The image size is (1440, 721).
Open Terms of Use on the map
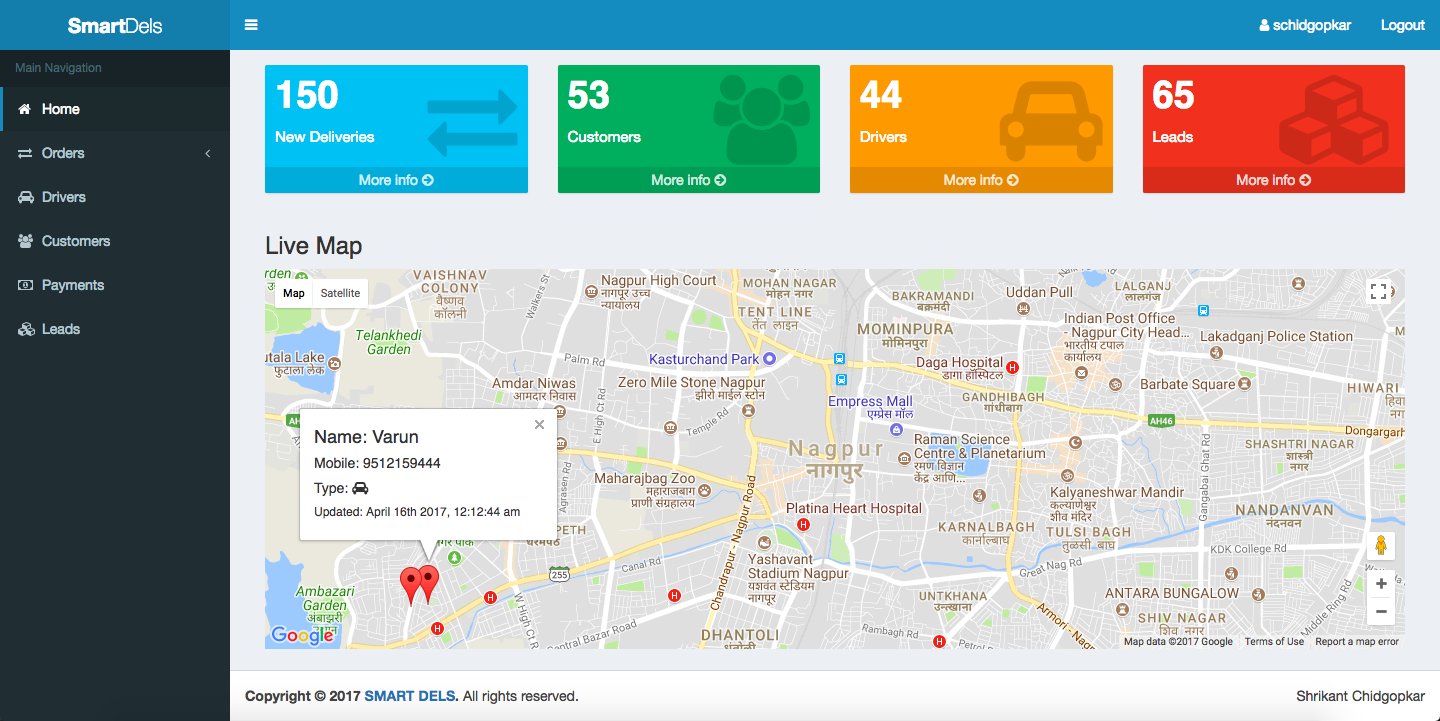1274,642
